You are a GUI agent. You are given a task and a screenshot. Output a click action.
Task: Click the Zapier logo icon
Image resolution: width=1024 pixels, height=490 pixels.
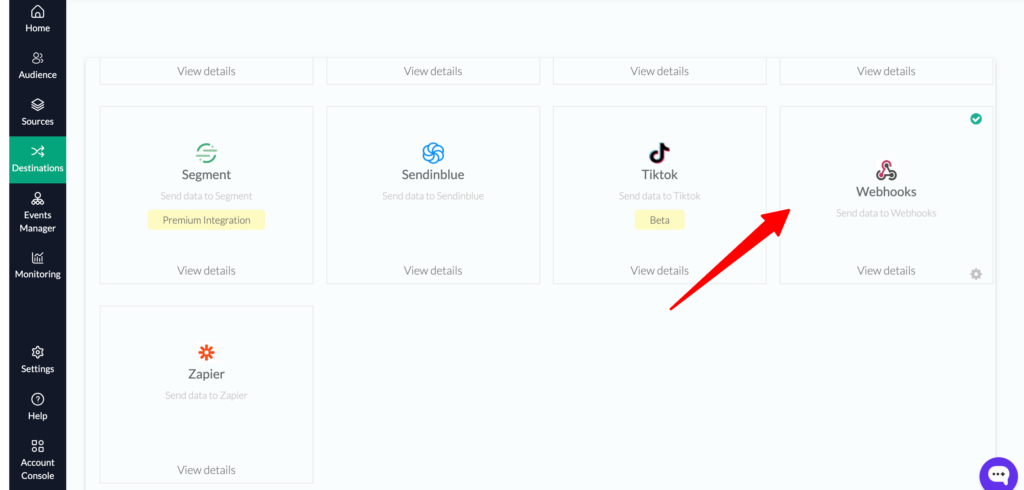coord(206,353)
